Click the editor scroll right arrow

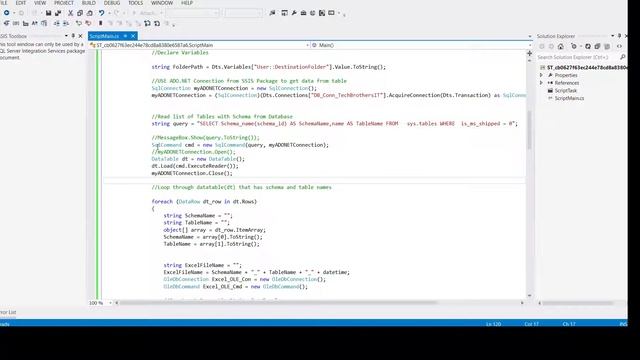pos(522,303)
